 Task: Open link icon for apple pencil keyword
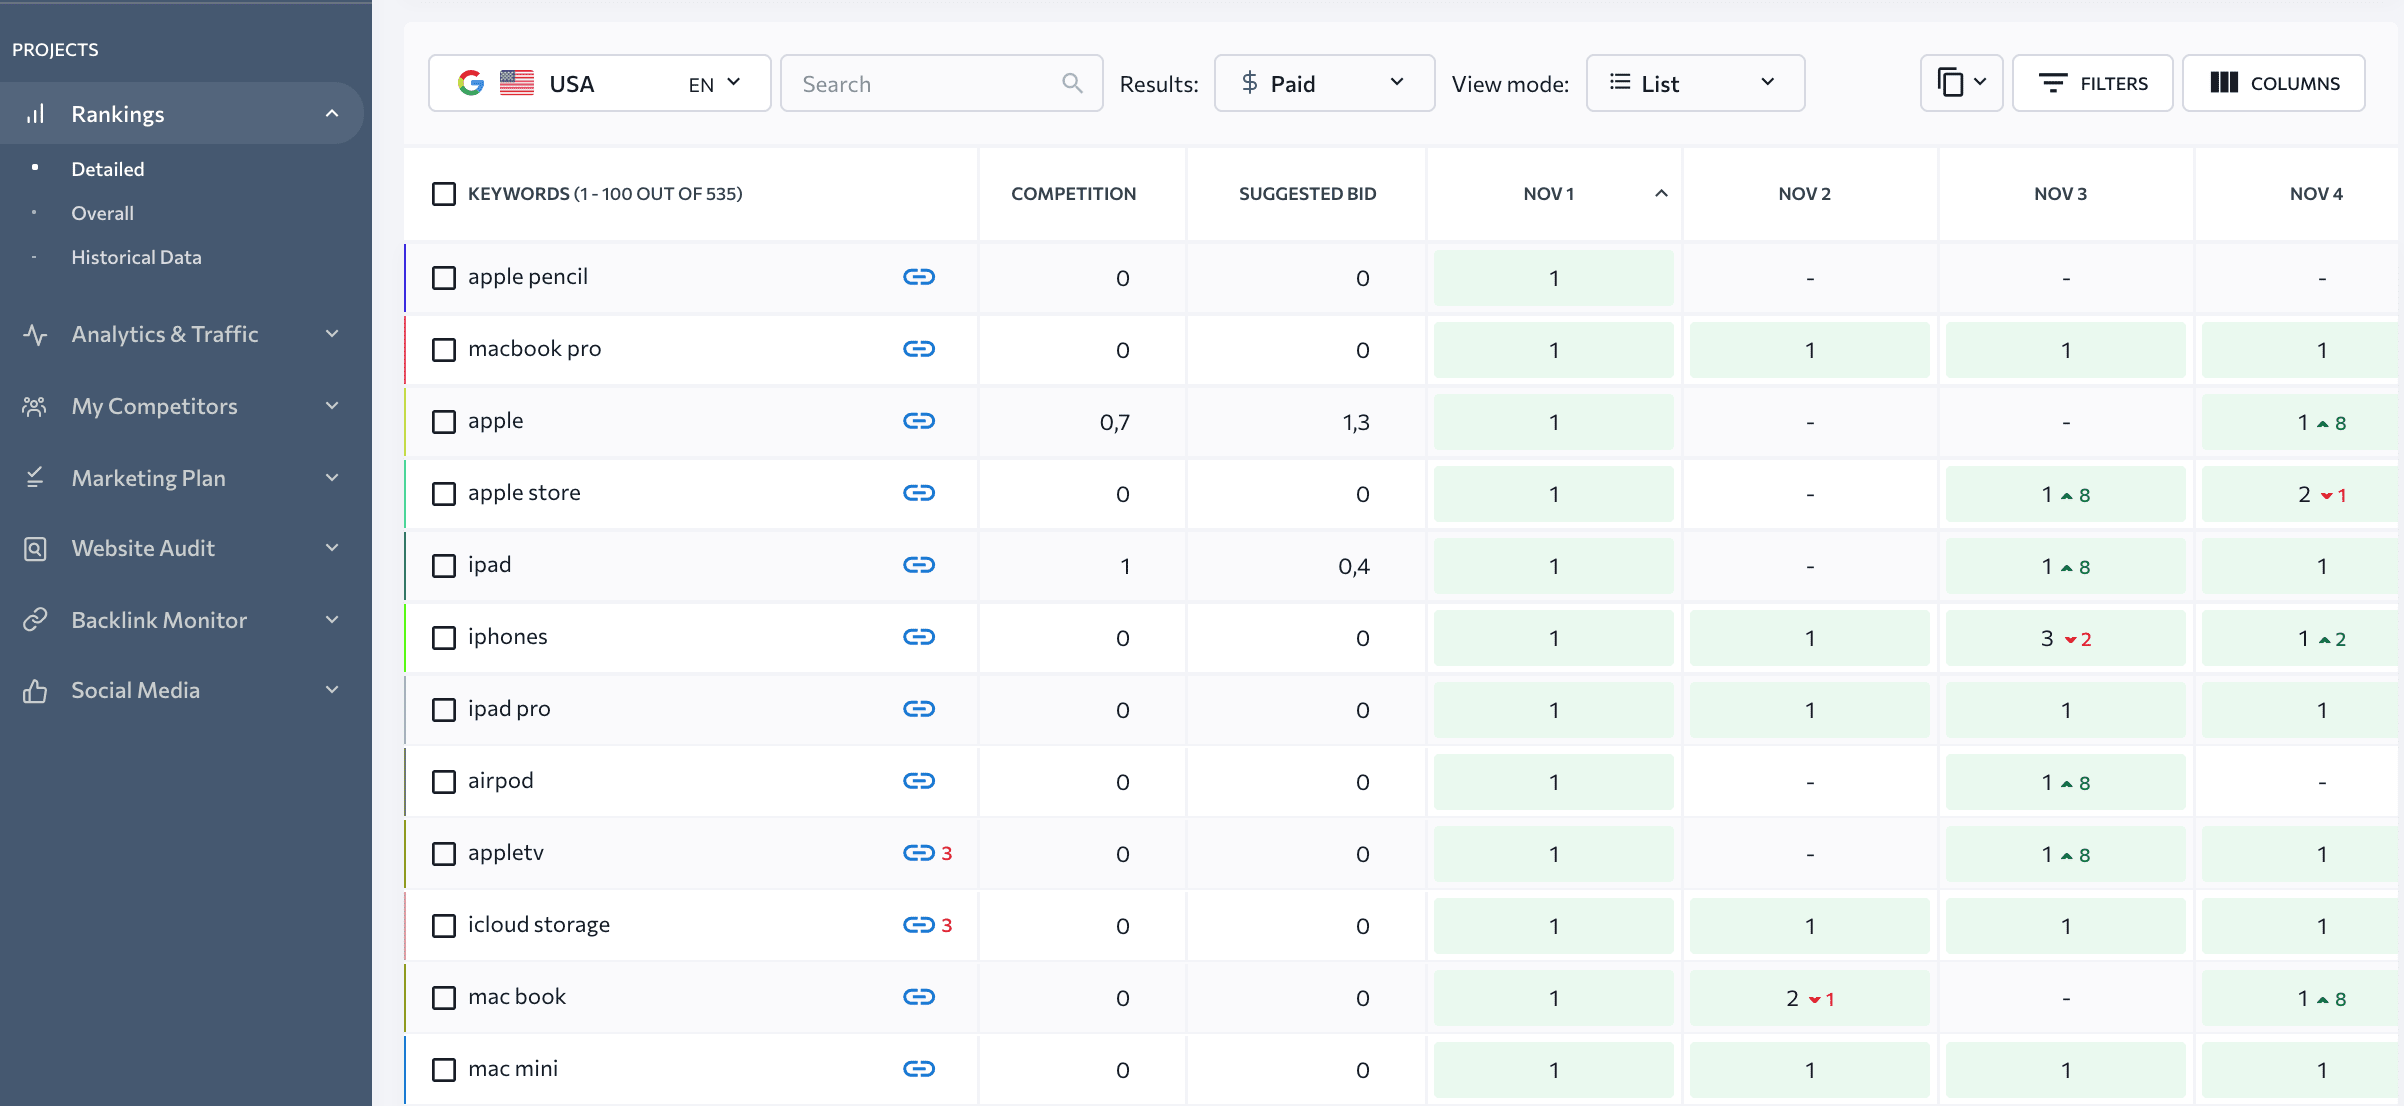click(918, 277)
